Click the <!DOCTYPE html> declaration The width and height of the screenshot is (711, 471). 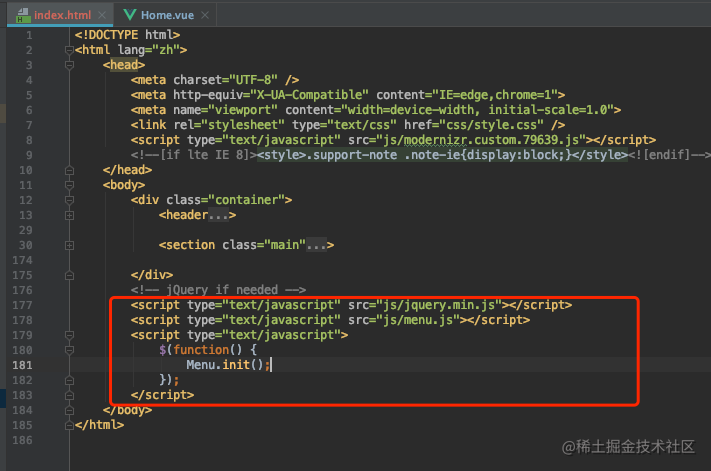(x=127, y=35)
